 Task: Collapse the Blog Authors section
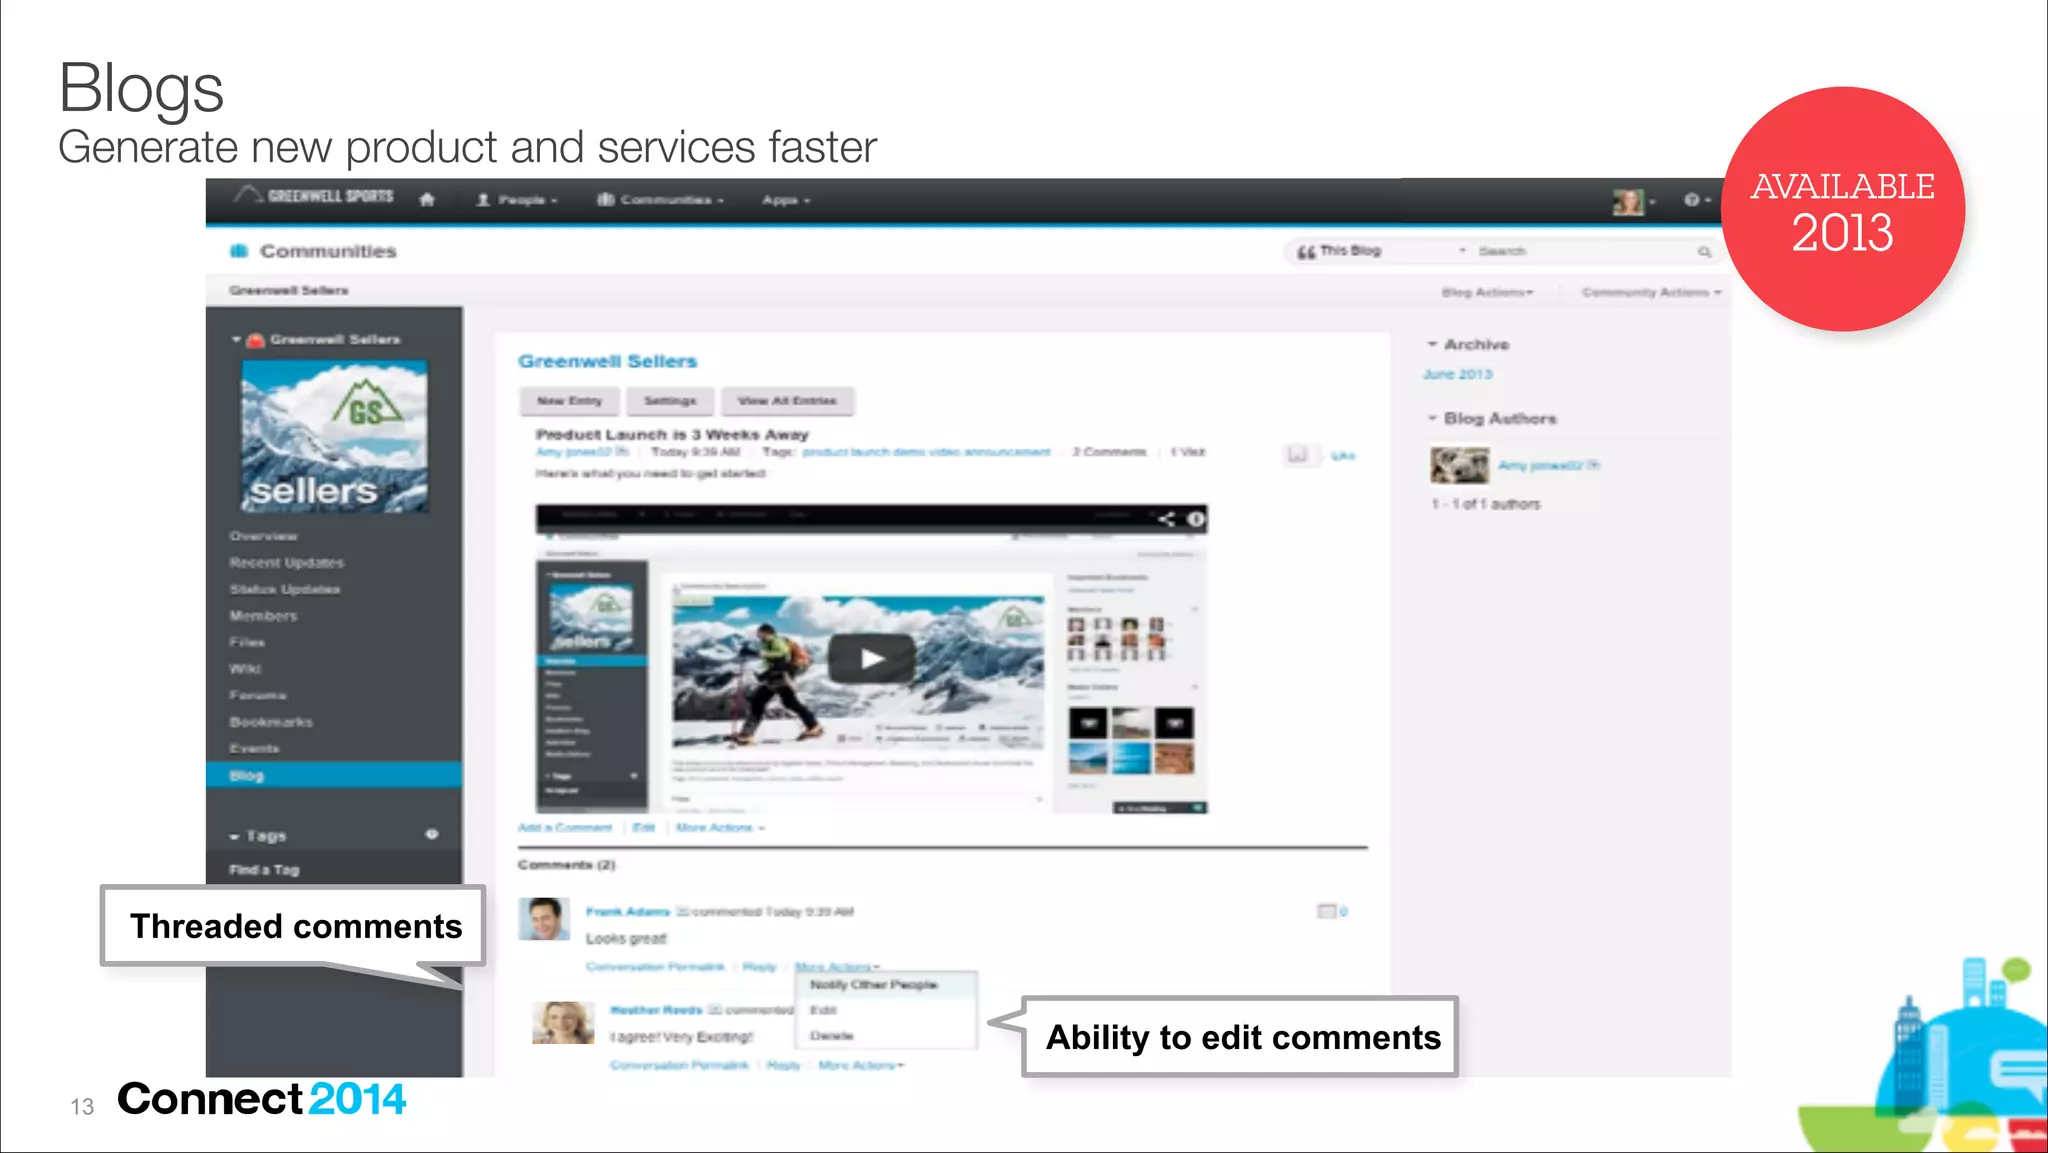1432,418
